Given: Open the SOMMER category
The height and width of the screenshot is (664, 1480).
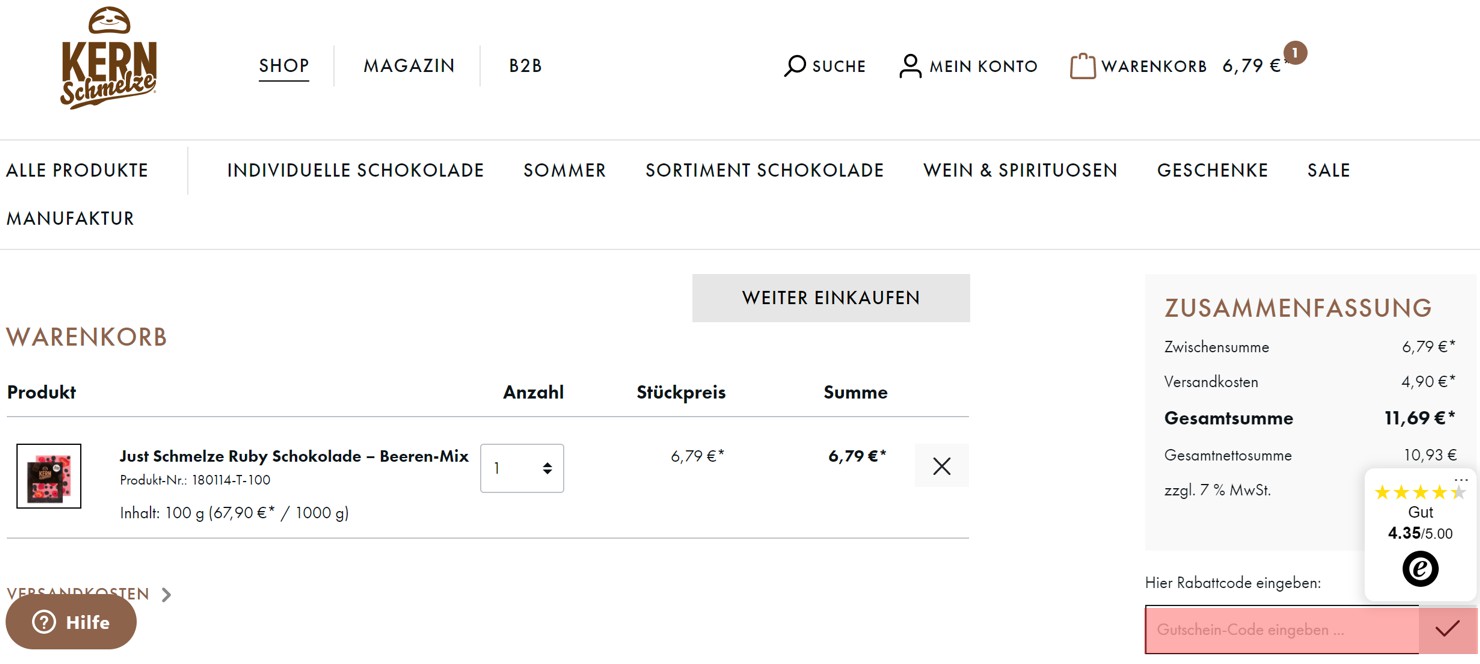Looking at the screenshot, I should 565,170.
